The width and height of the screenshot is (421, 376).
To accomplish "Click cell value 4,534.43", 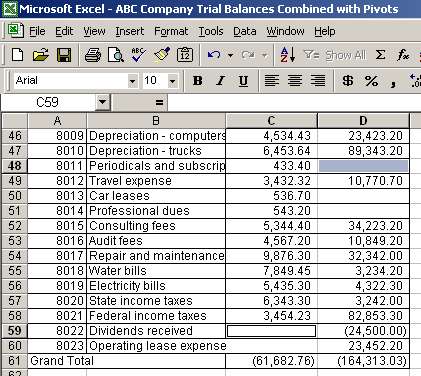I will pos(272,136).
